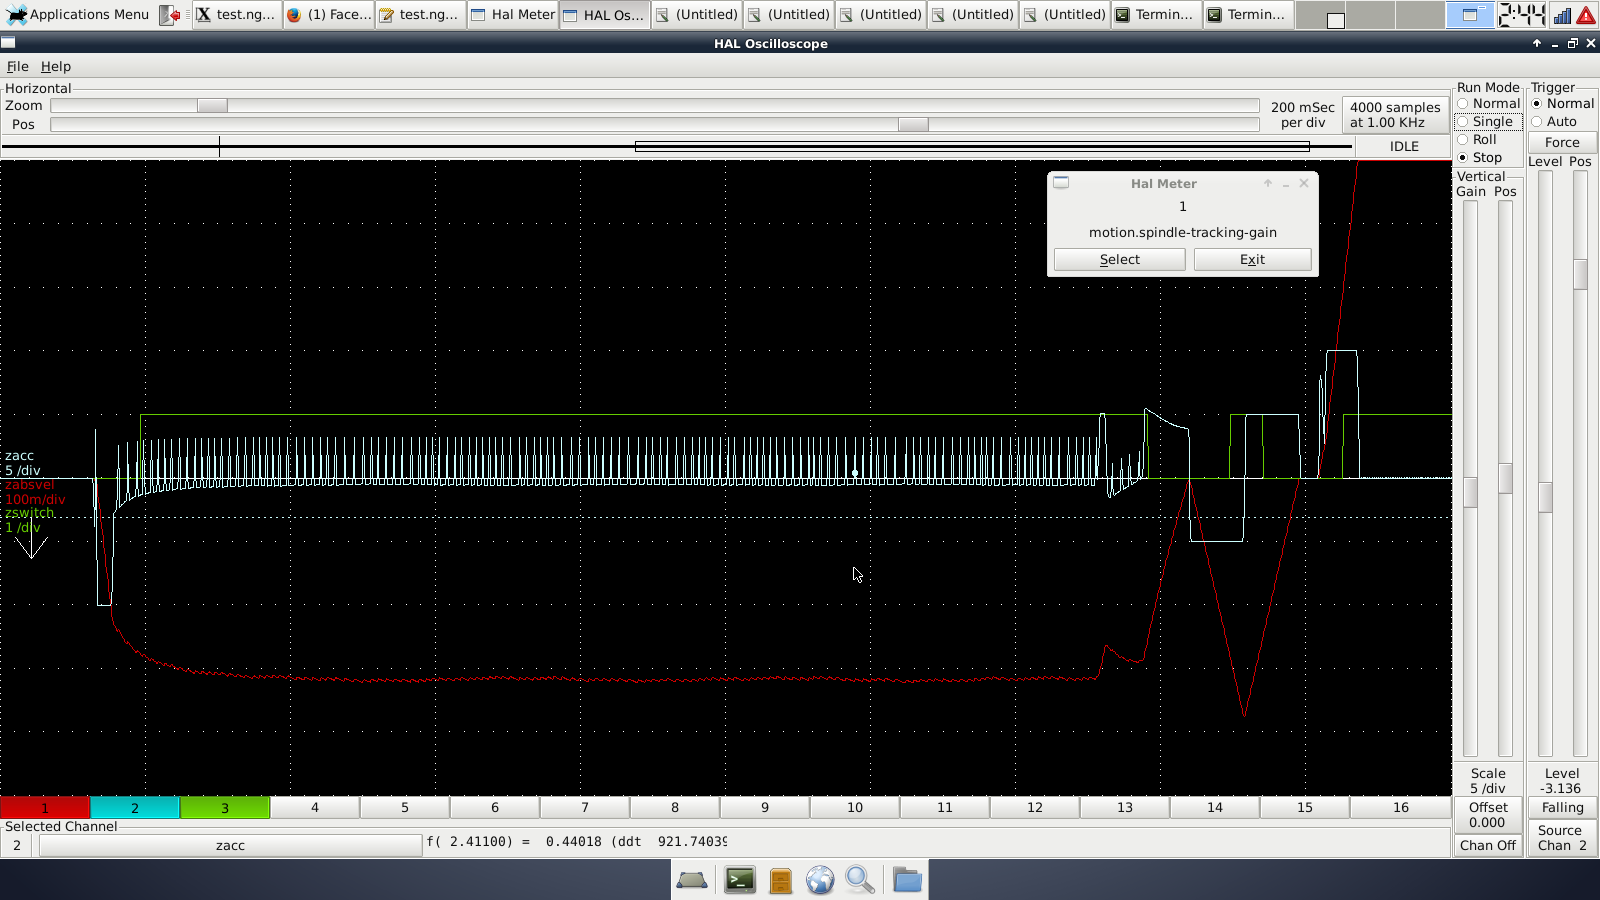
Task: Open the orange notes dock icon
Action: pos(781,880)
